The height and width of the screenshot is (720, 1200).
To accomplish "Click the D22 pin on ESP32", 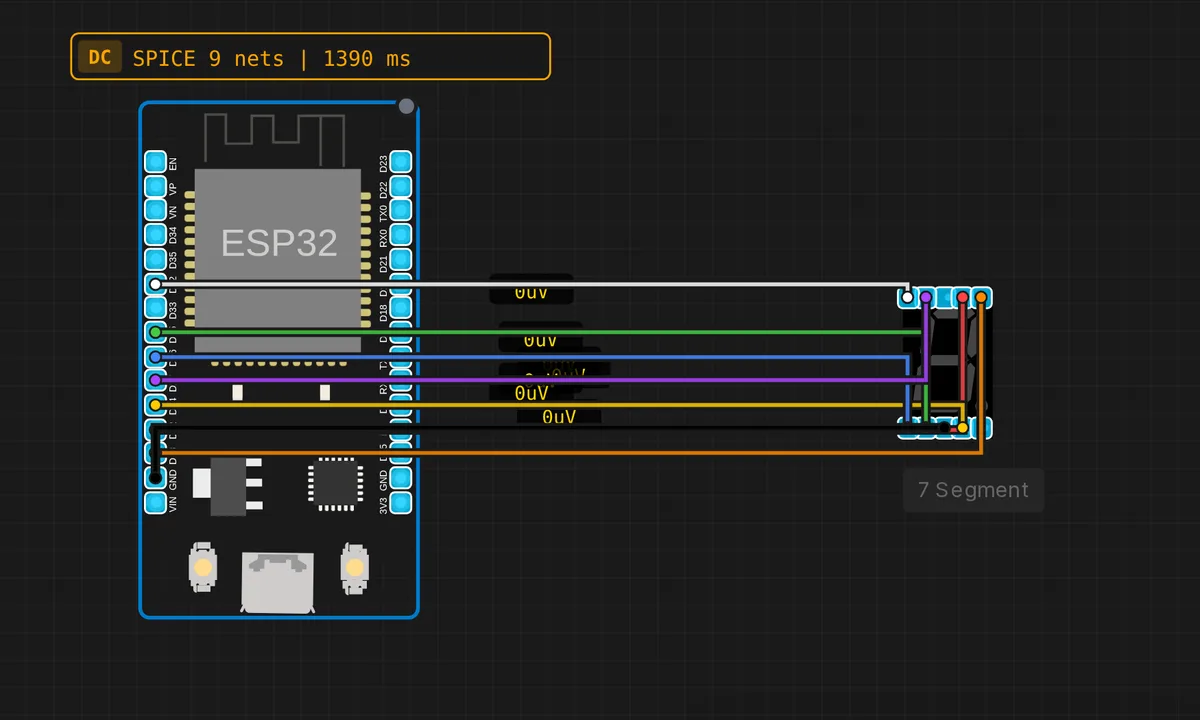I will [x=400, y=186].
